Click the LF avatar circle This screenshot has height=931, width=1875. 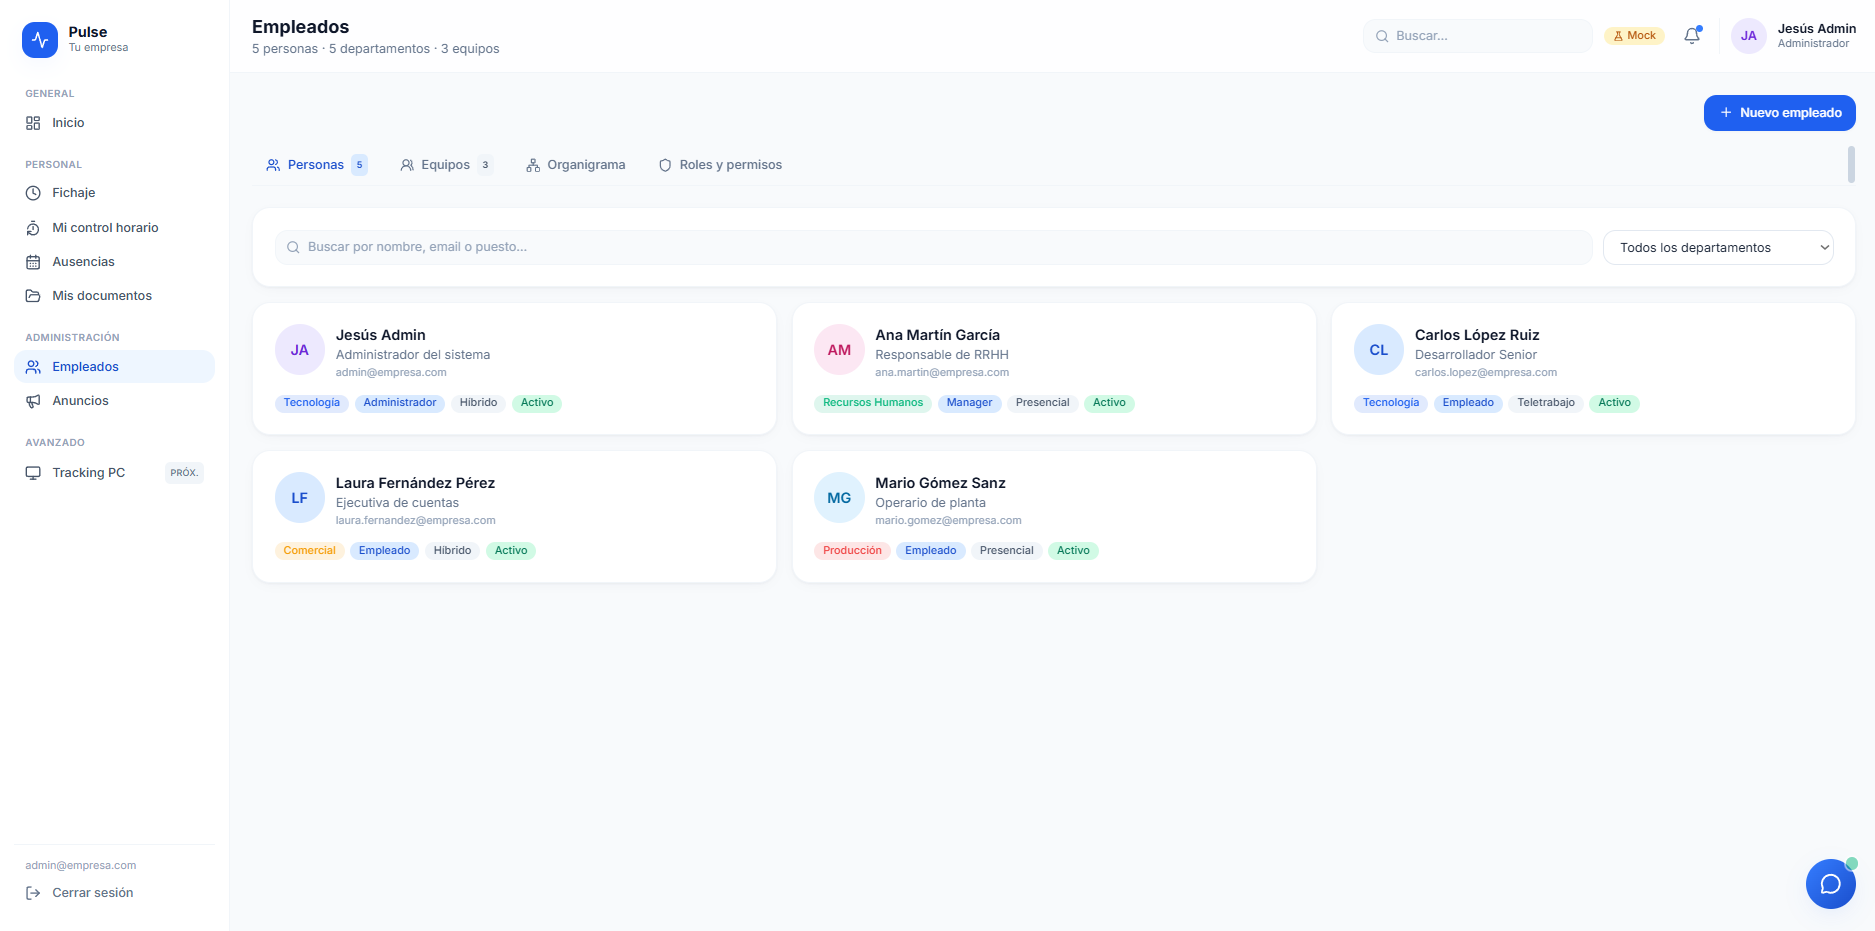click(x=299, y=498)
